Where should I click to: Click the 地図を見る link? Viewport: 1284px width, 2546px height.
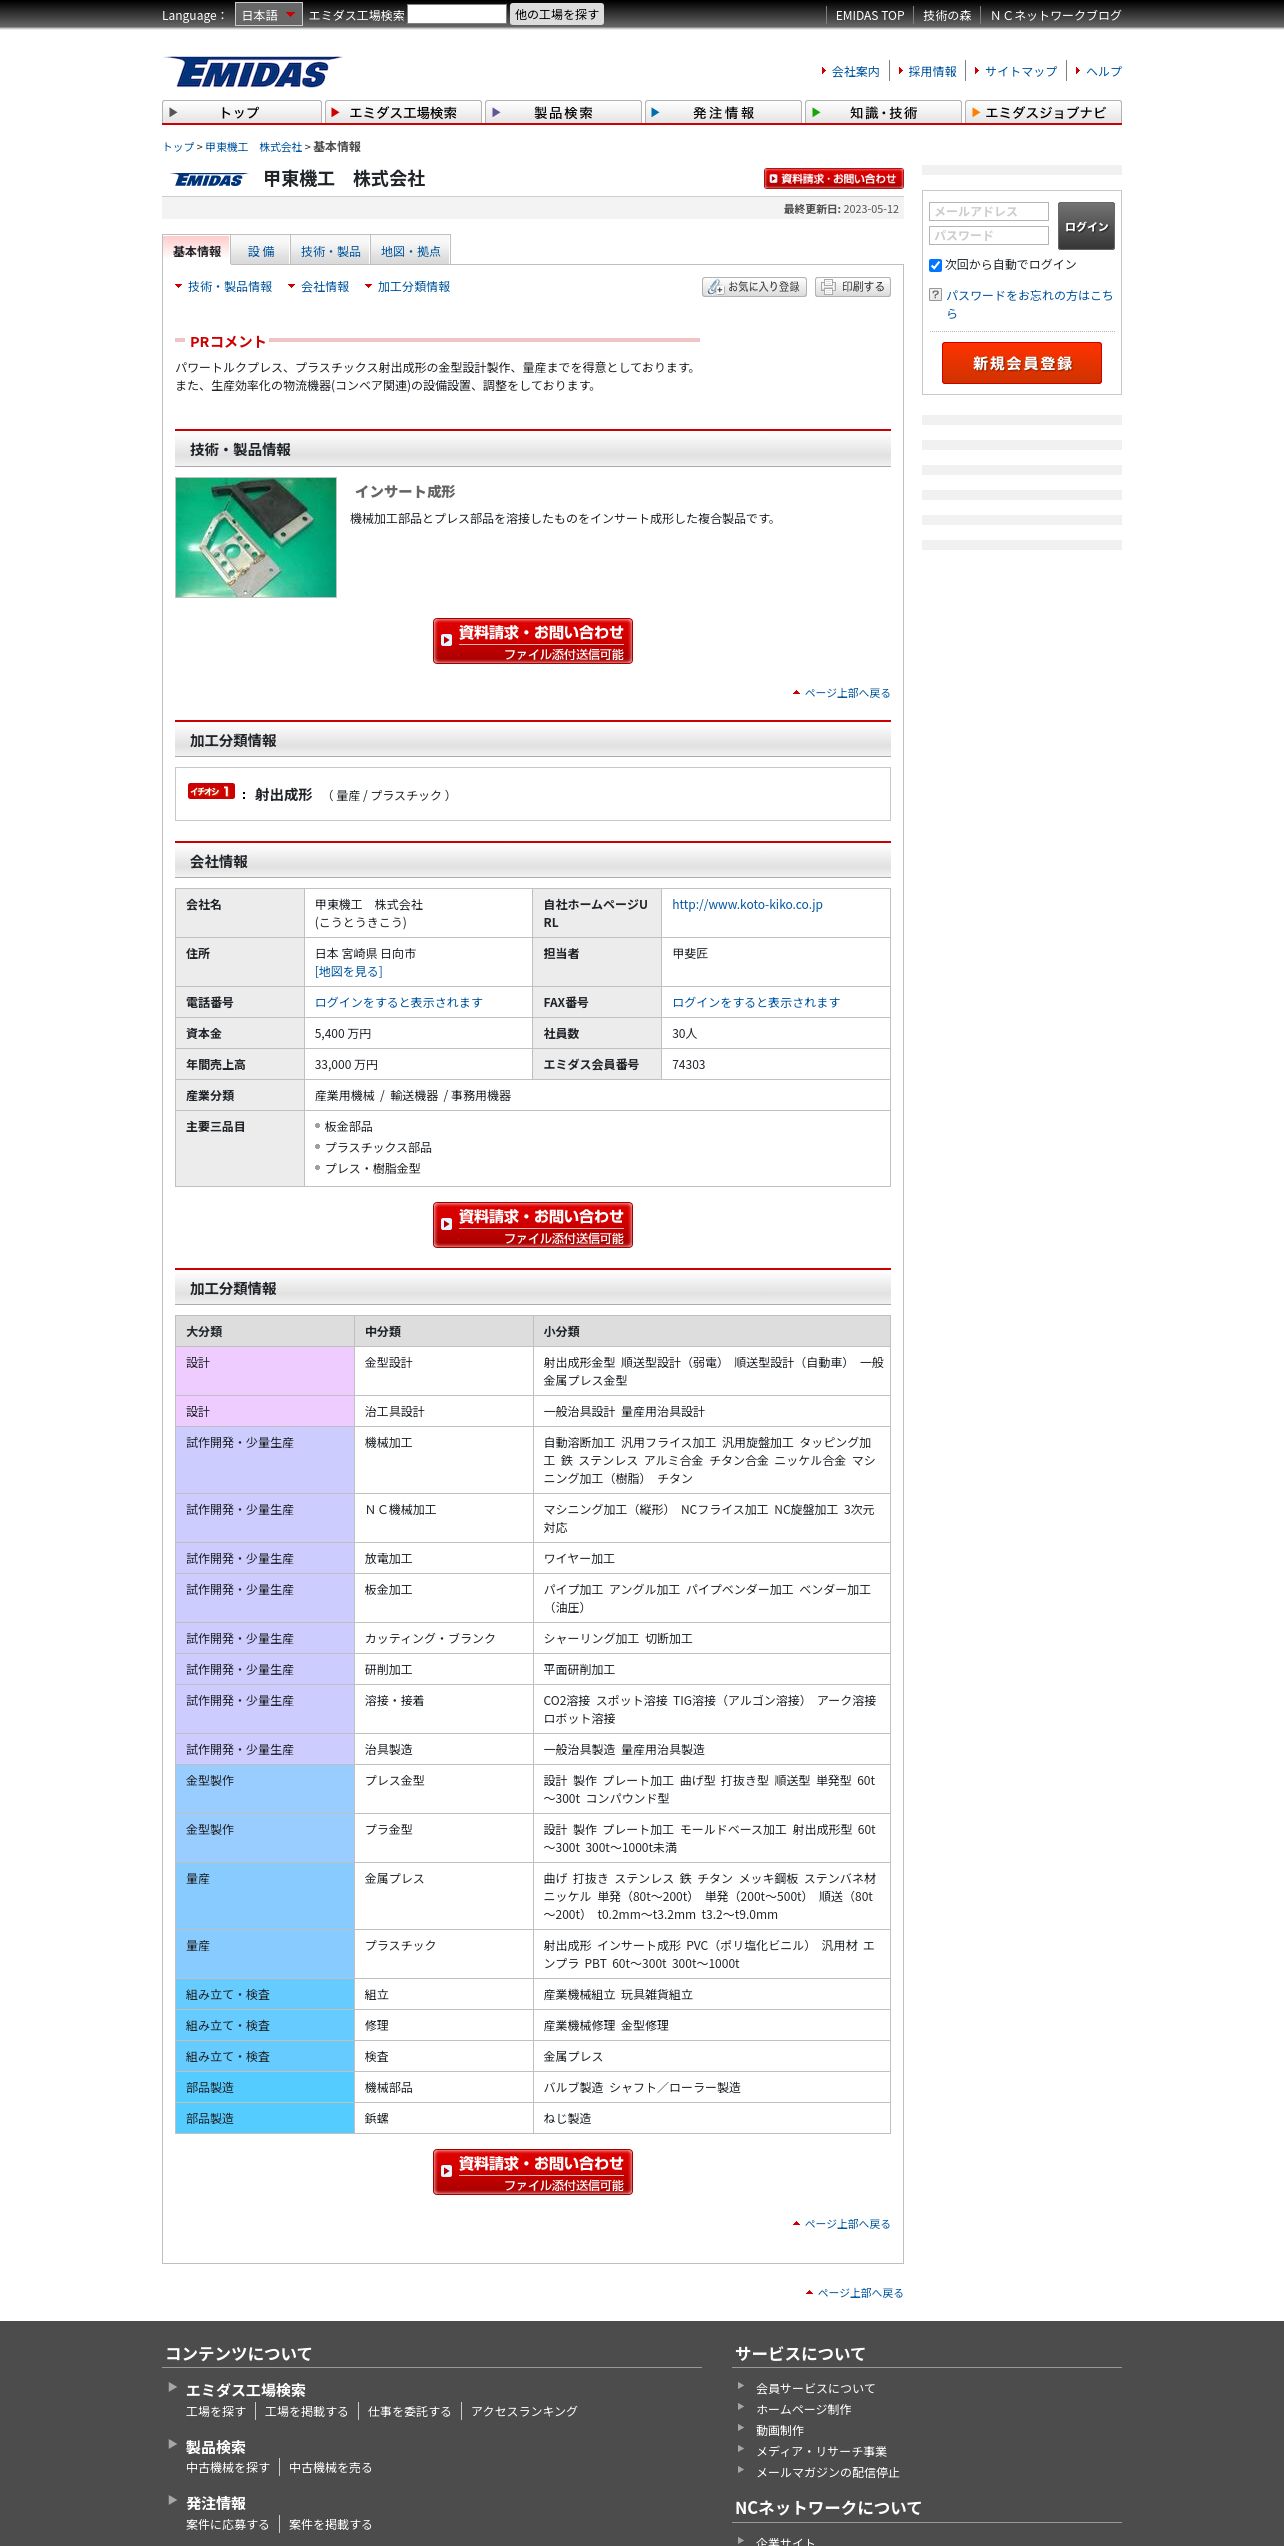pos(348,971)
